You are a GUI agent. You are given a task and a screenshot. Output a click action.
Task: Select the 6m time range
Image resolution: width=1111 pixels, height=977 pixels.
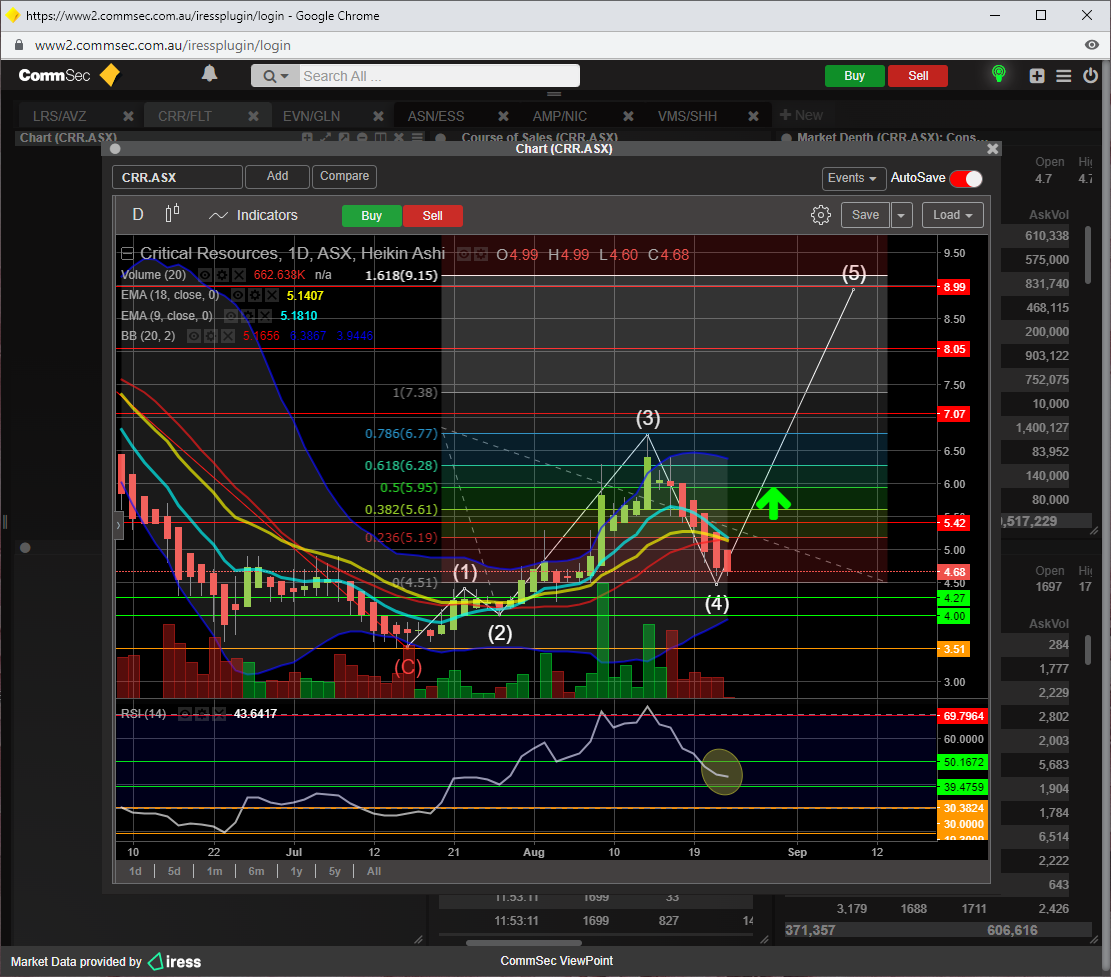point(256,871)
